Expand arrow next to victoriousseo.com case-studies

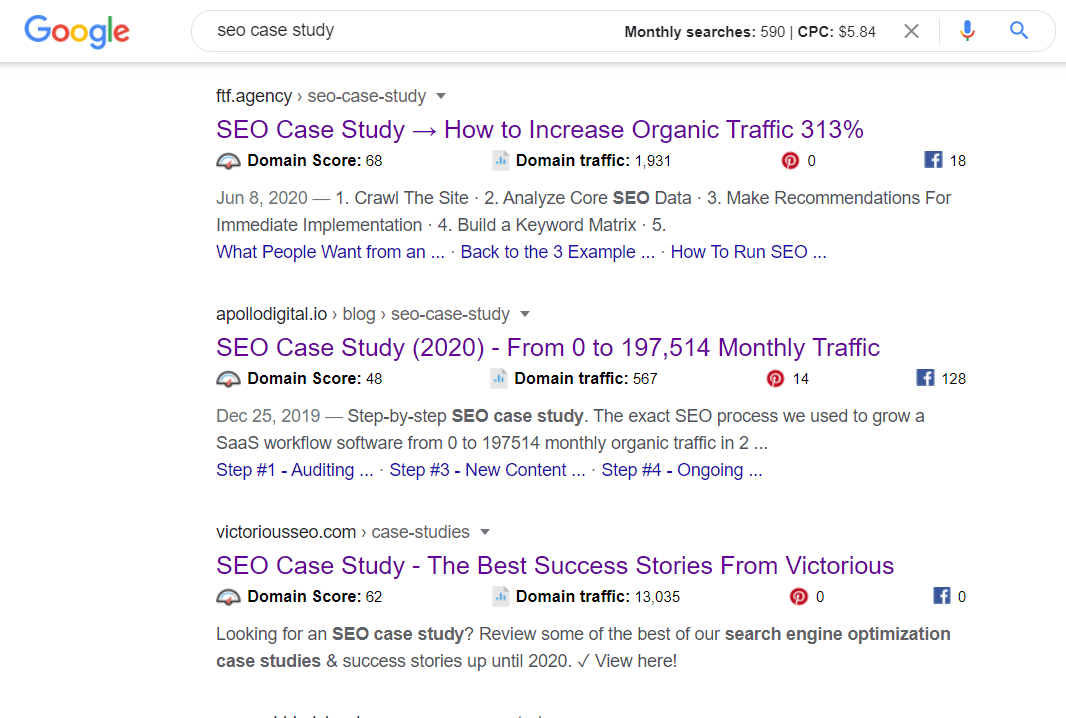[x=484, y=532]
